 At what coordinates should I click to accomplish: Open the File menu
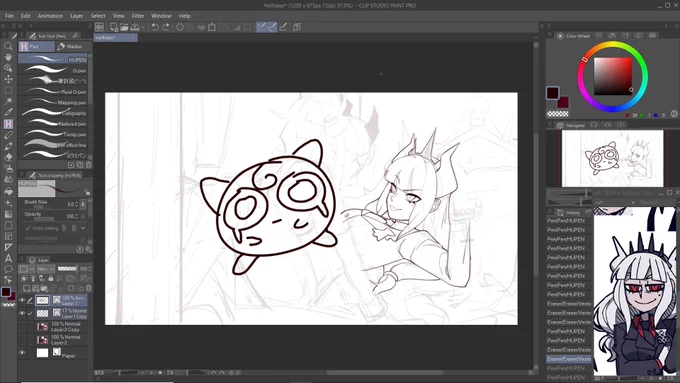[x=9, y=16]
